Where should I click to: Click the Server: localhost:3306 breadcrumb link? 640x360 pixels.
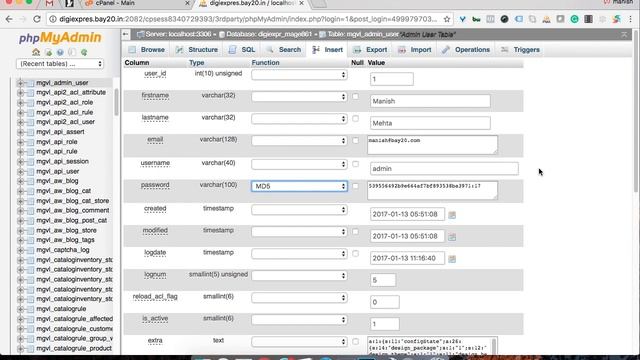tap(177, 35)
